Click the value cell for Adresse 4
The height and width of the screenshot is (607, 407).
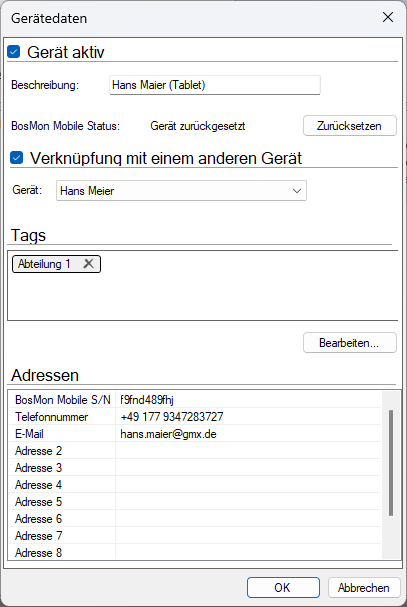pyautogui.click(x=248, y=485)
